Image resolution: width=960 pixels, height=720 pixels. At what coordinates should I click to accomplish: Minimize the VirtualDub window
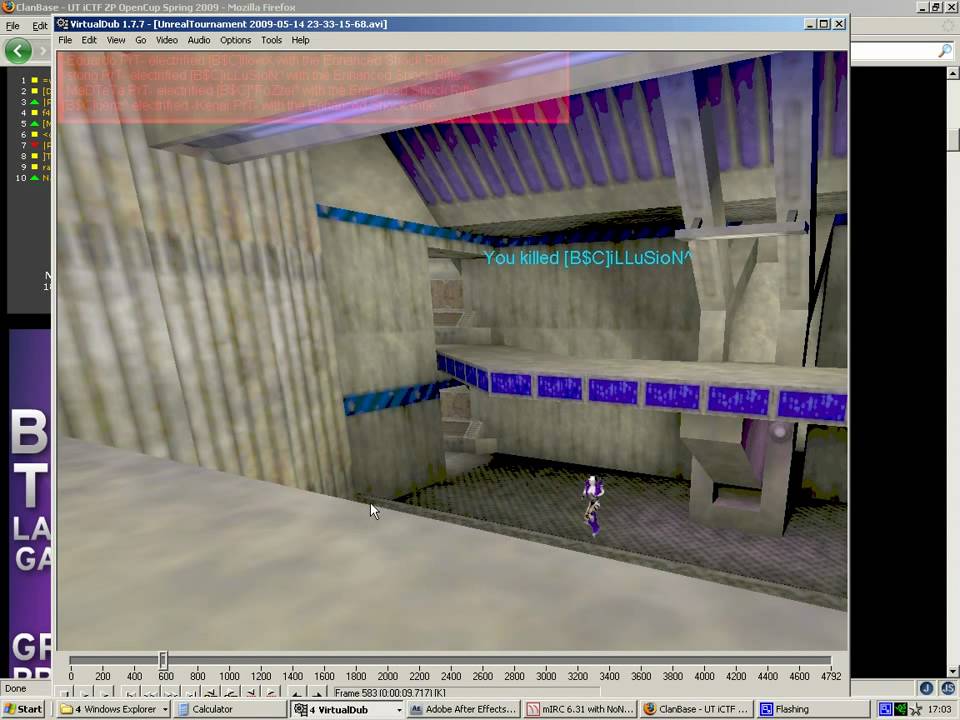tap(811, 24)
